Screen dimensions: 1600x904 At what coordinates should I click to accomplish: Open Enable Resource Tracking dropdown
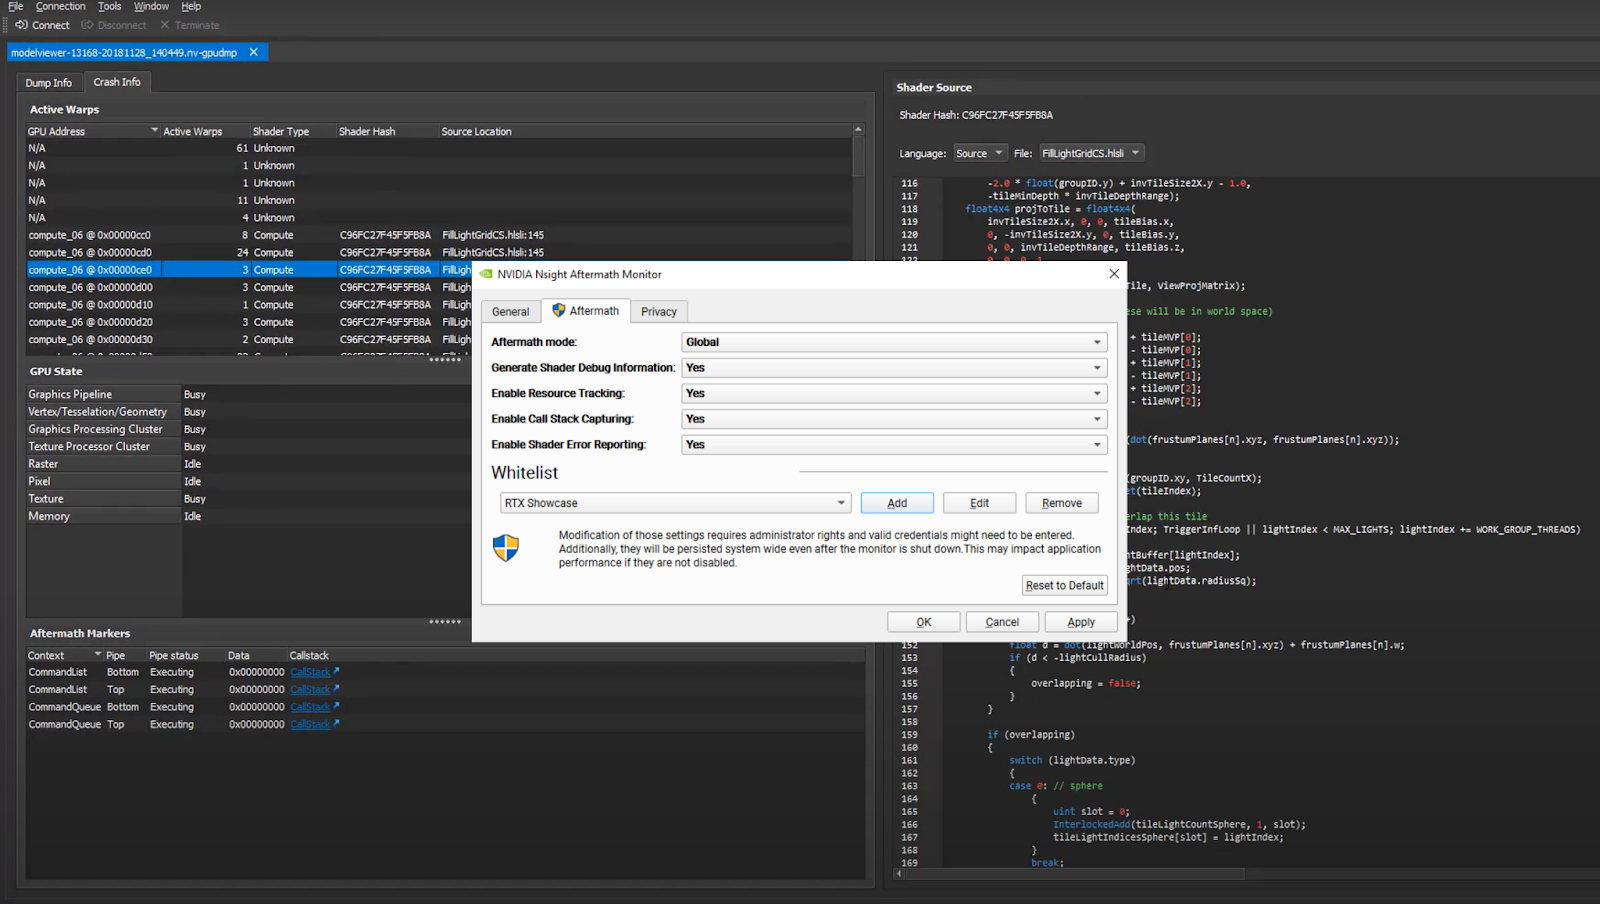(x=894, y=393)
